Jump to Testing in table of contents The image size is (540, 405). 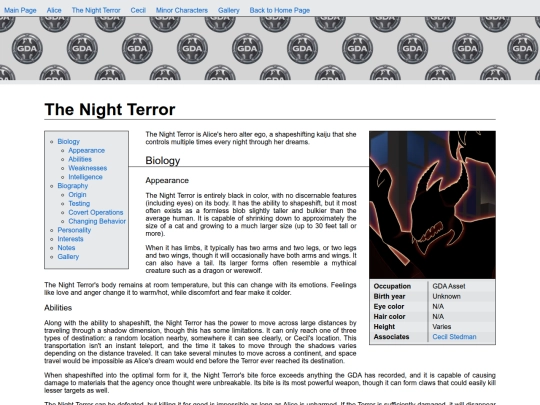tap(79, 204)
